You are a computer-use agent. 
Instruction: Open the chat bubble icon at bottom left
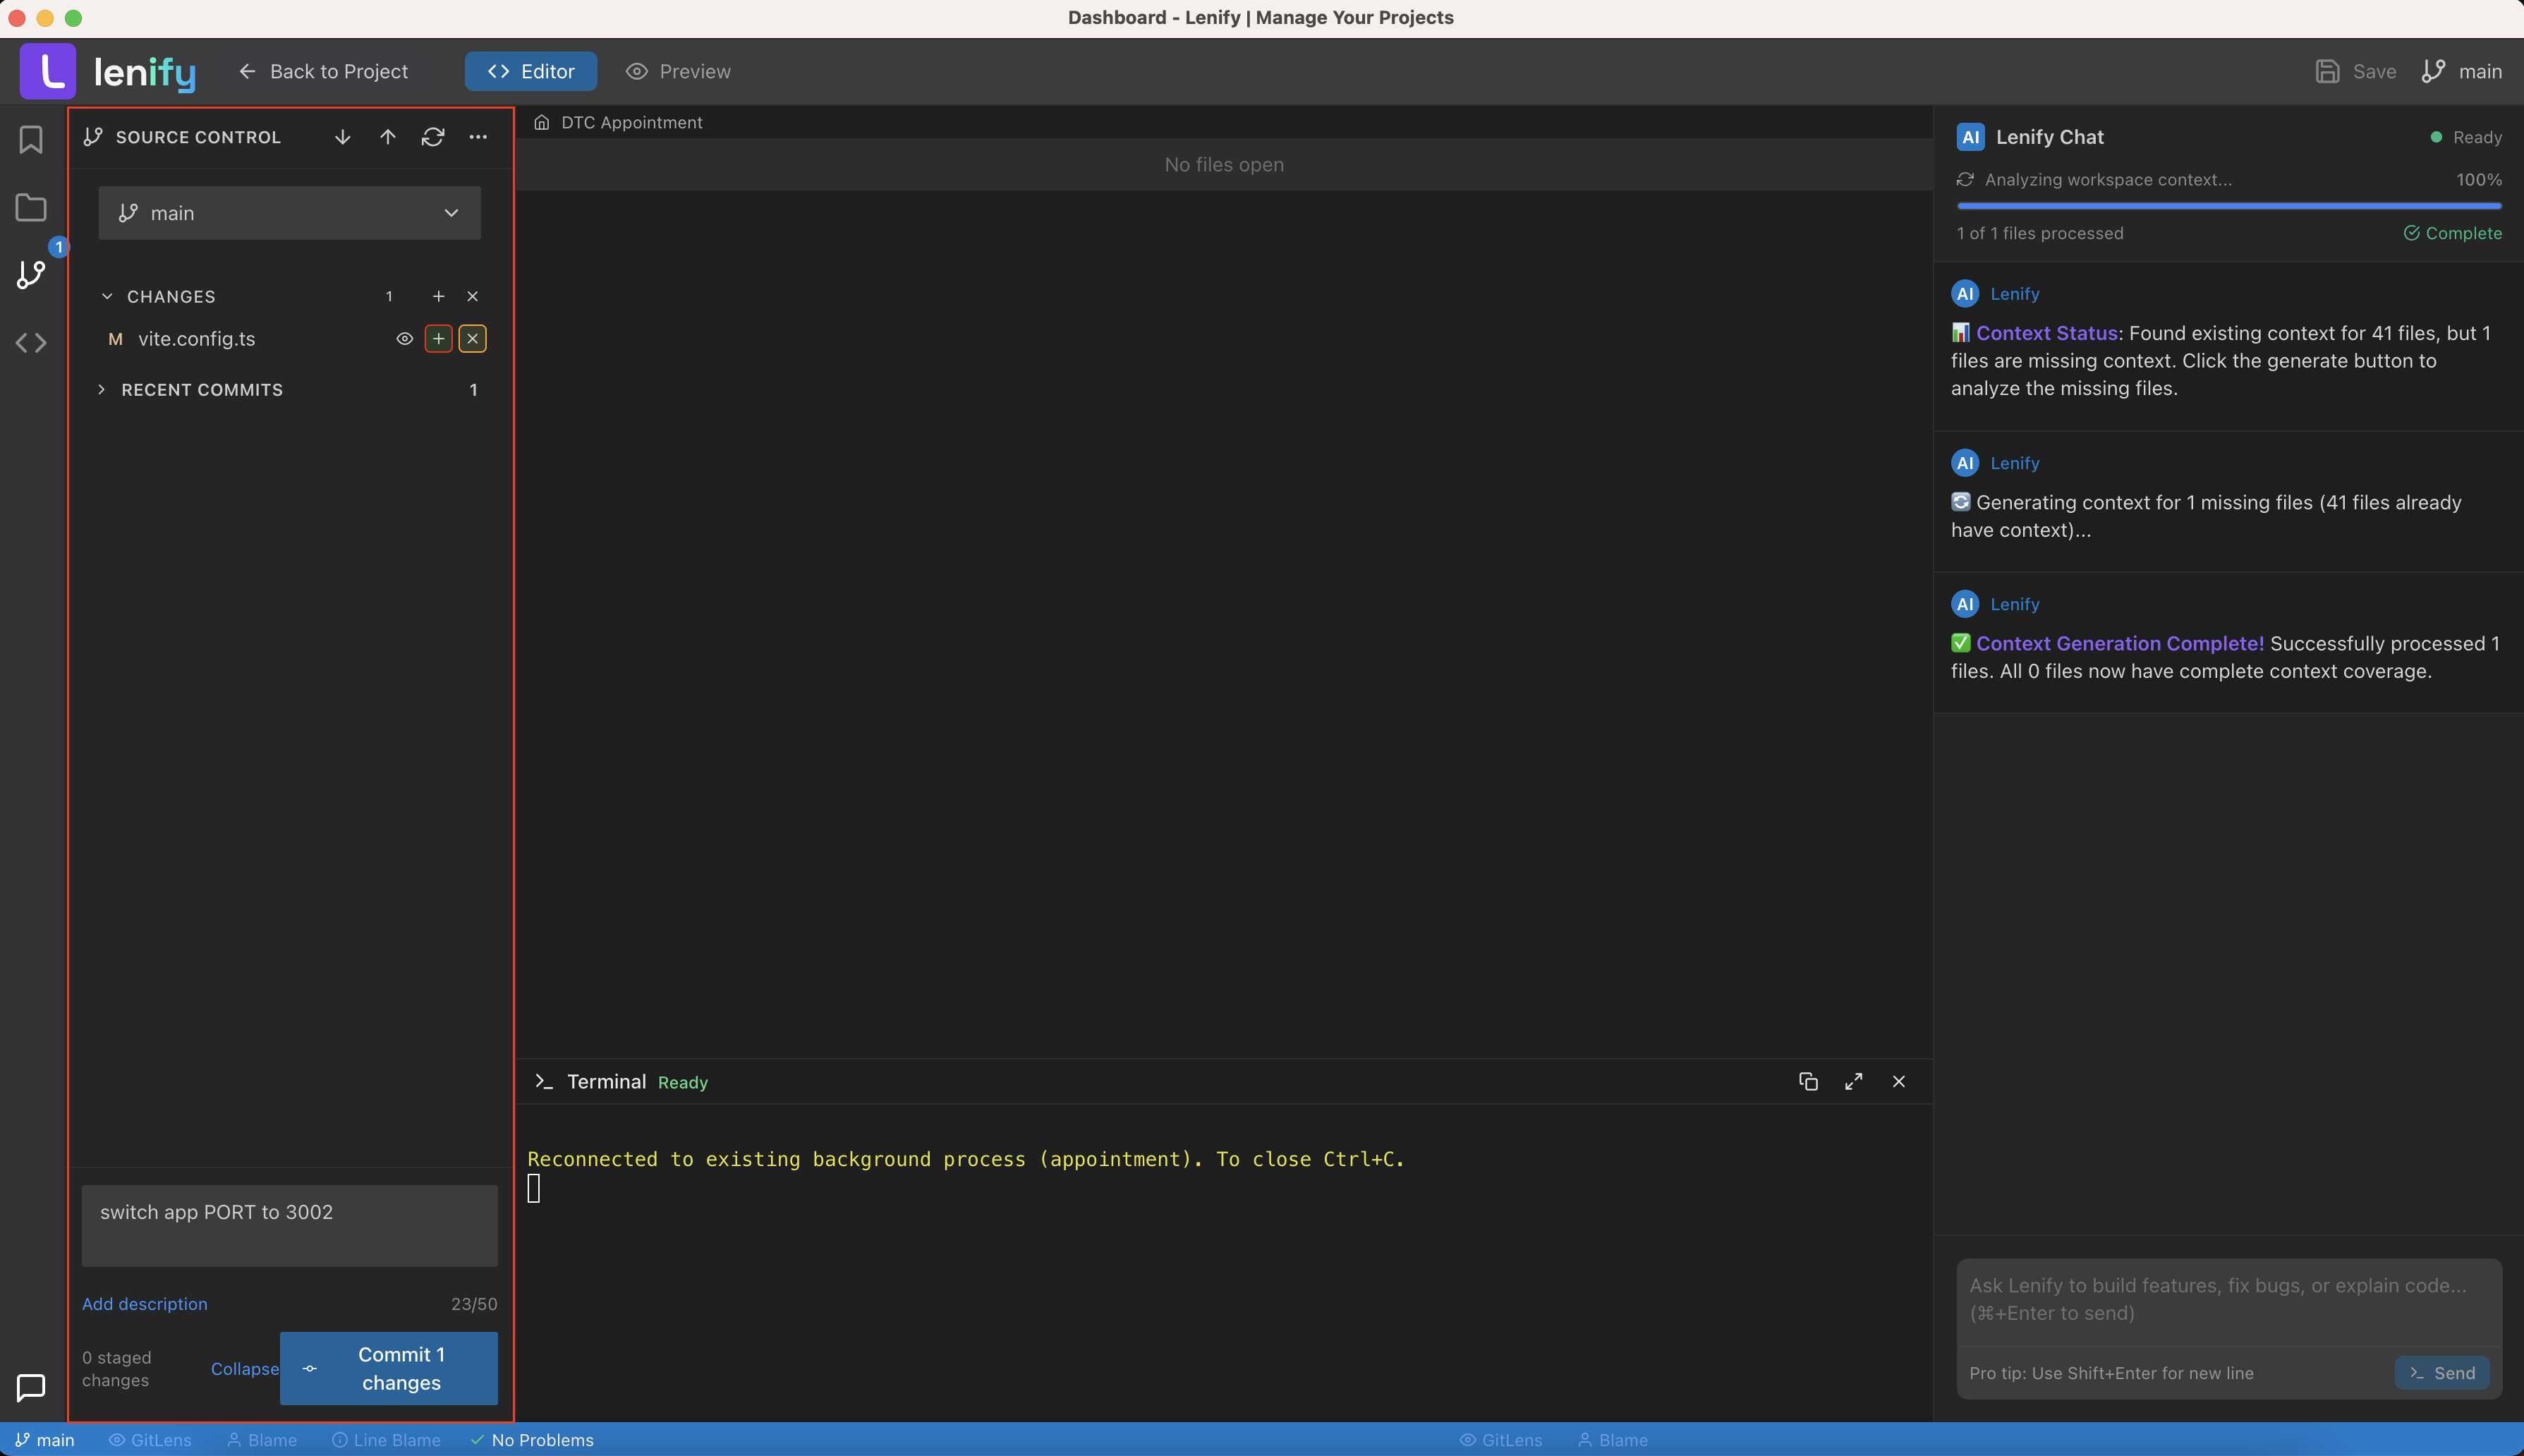31,1388
